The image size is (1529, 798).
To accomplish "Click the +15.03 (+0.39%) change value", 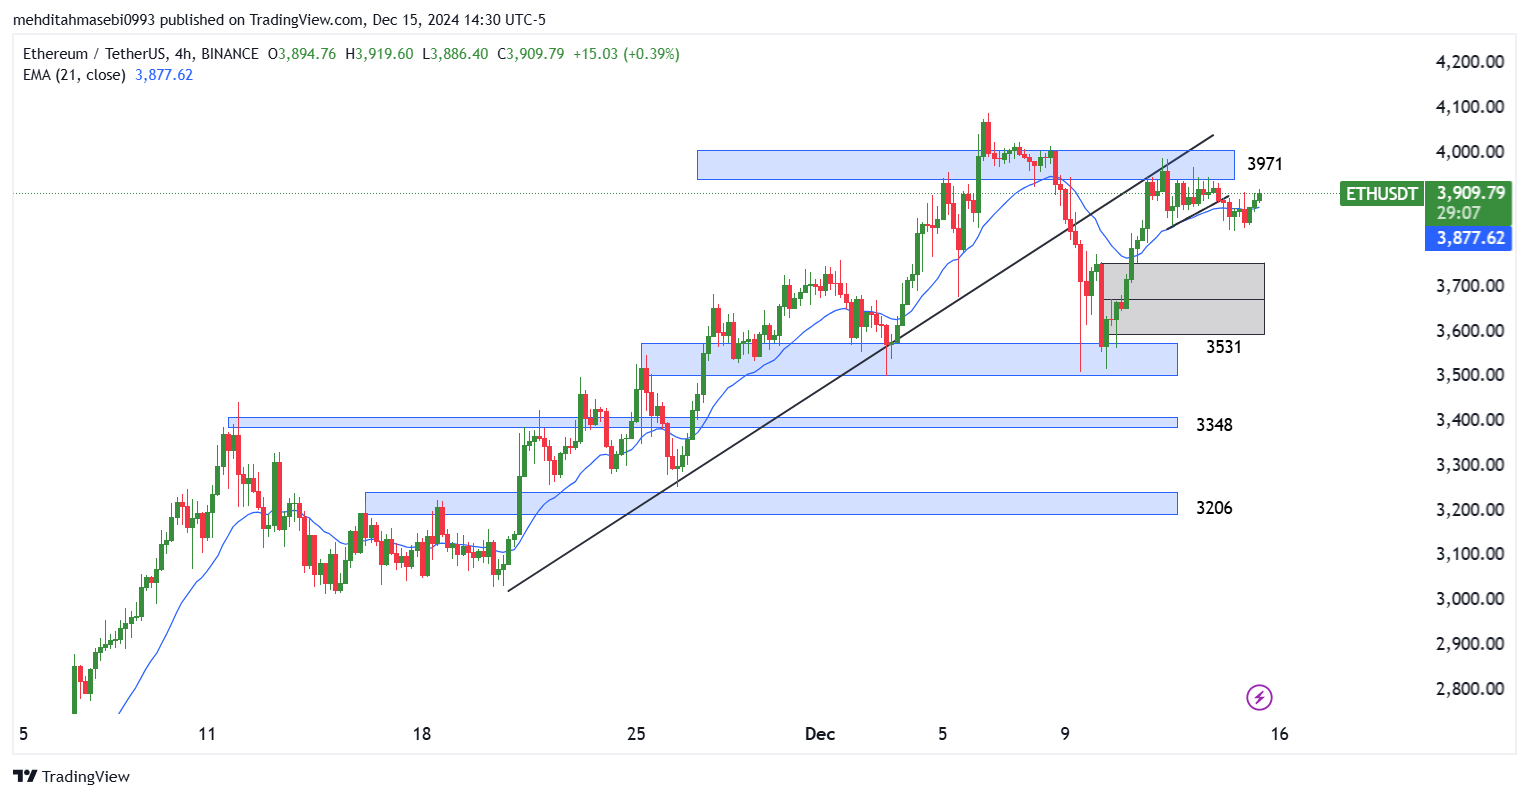I will coord(626,54).
